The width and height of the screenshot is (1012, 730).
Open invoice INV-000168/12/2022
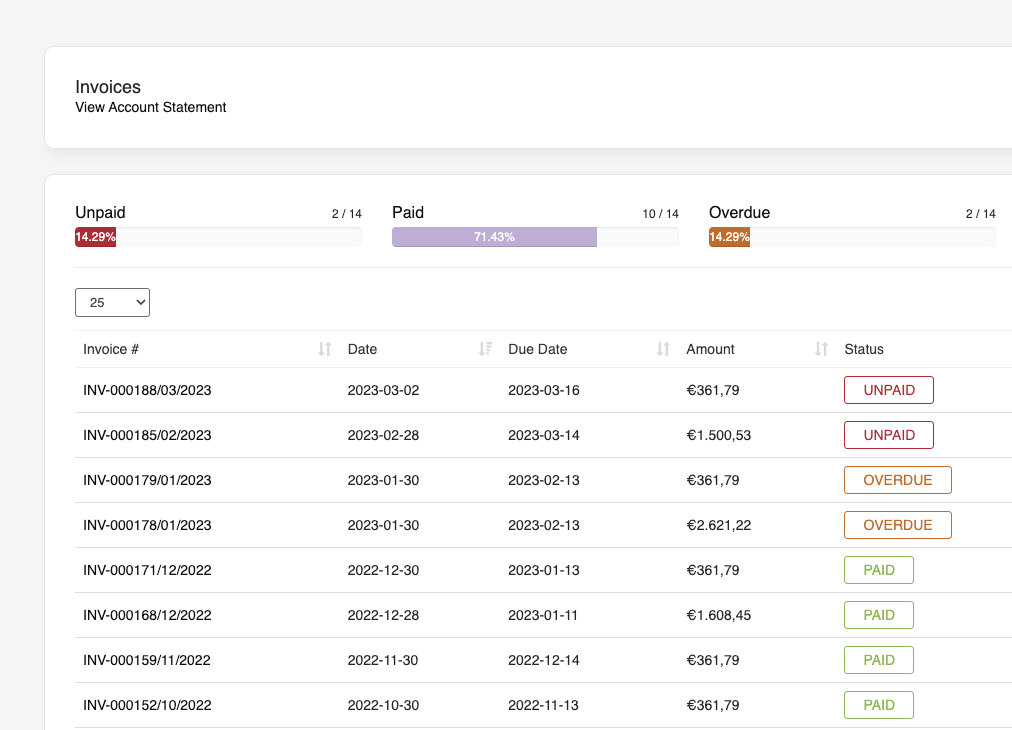[147, 615]
